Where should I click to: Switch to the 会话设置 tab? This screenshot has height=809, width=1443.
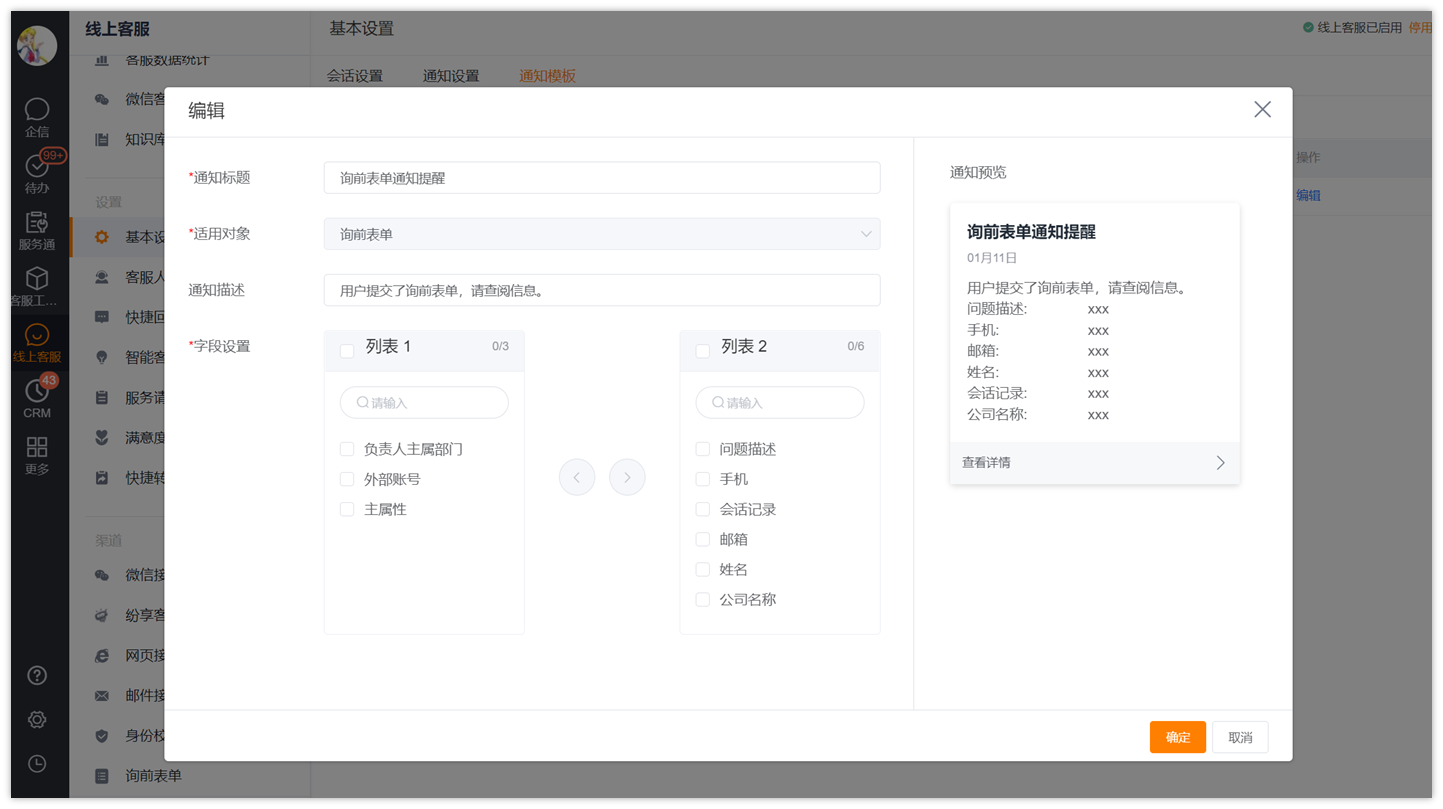(x=355, y=76)
